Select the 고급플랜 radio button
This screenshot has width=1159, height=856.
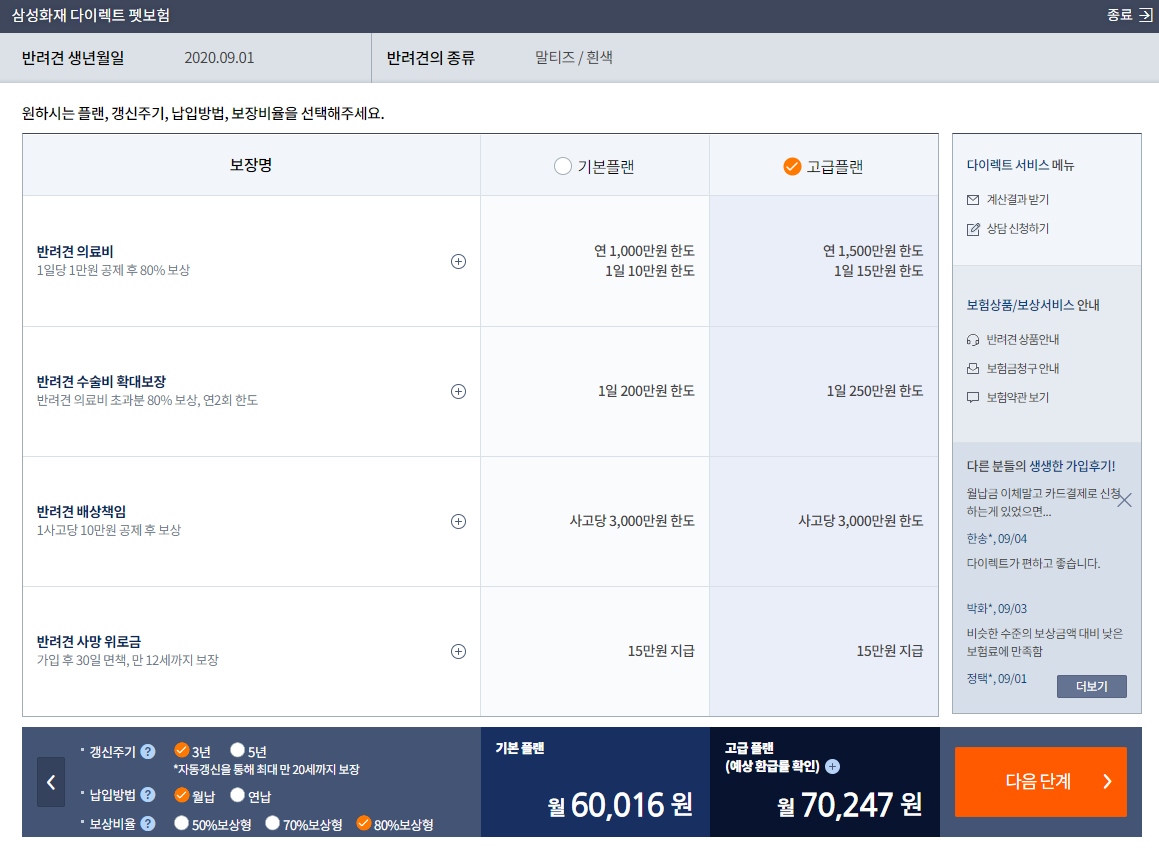tap(792, 166)
